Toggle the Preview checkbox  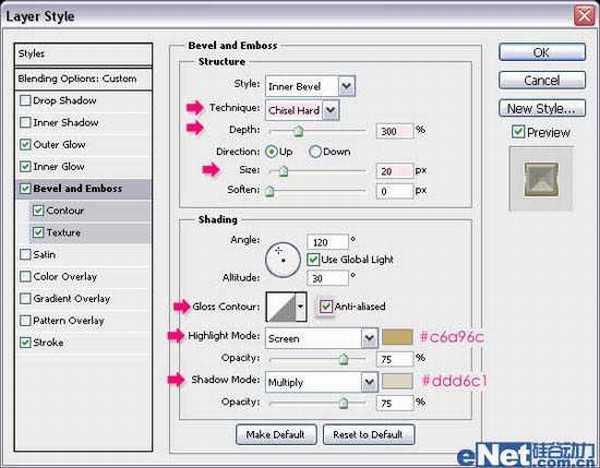[517, 132]
